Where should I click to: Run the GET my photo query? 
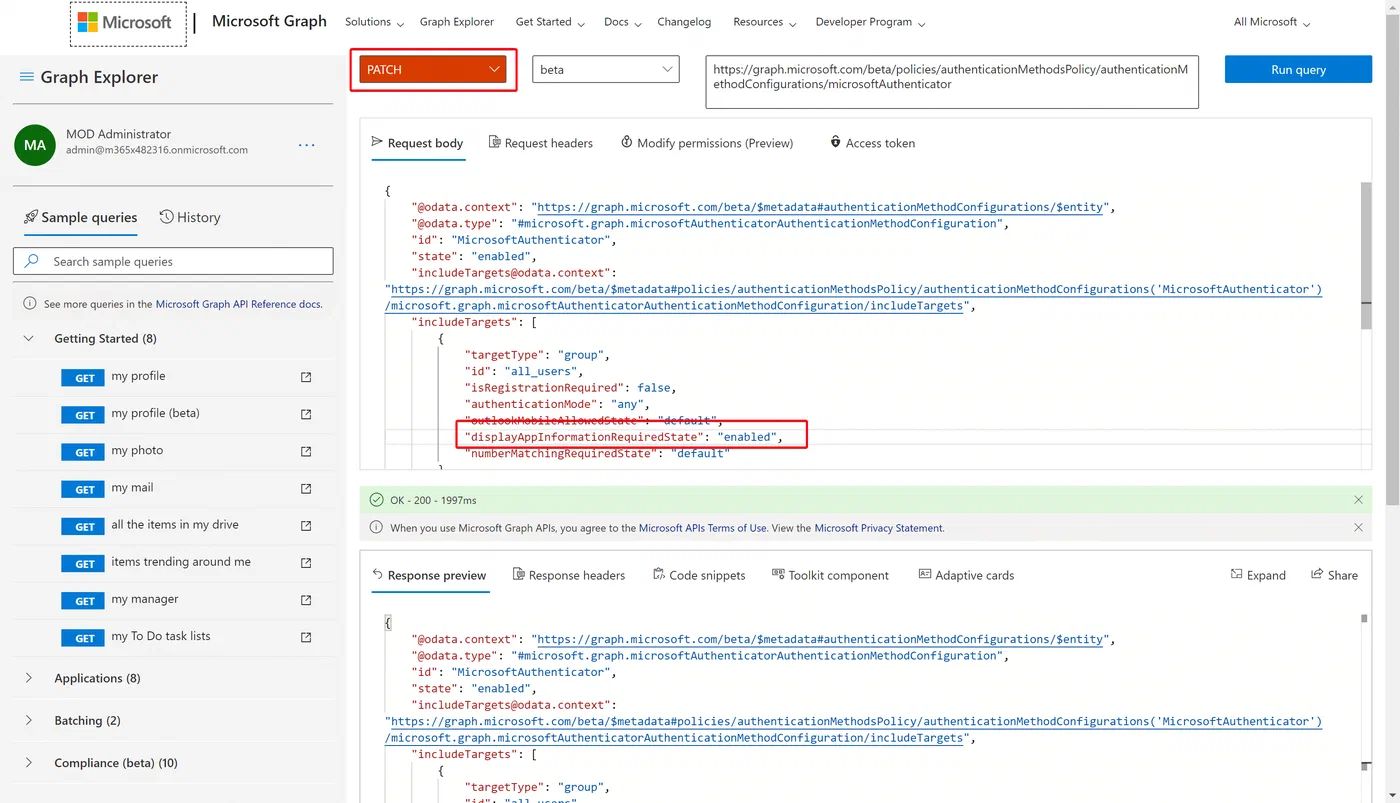tap(85, 452)
